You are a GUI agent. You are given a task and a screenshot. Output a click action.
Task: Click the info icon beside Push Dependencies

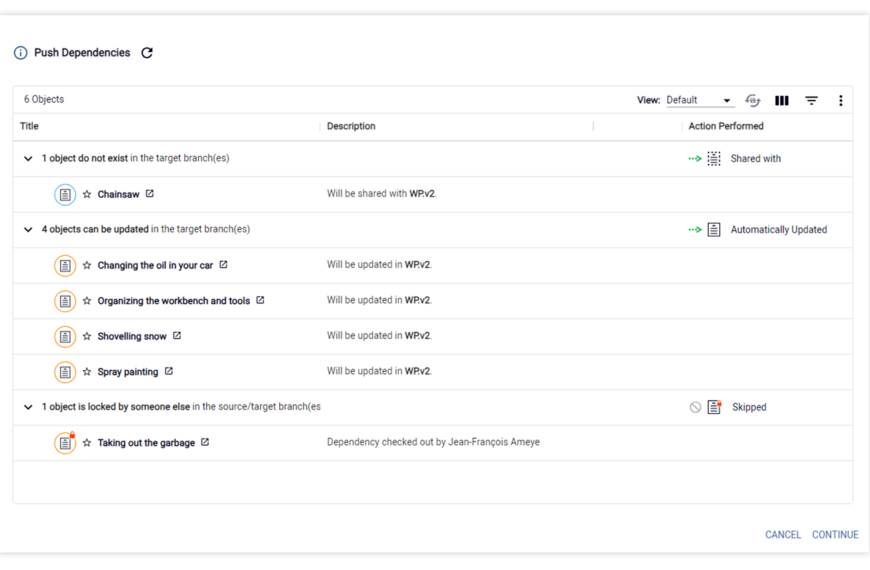tap(21, 53)
